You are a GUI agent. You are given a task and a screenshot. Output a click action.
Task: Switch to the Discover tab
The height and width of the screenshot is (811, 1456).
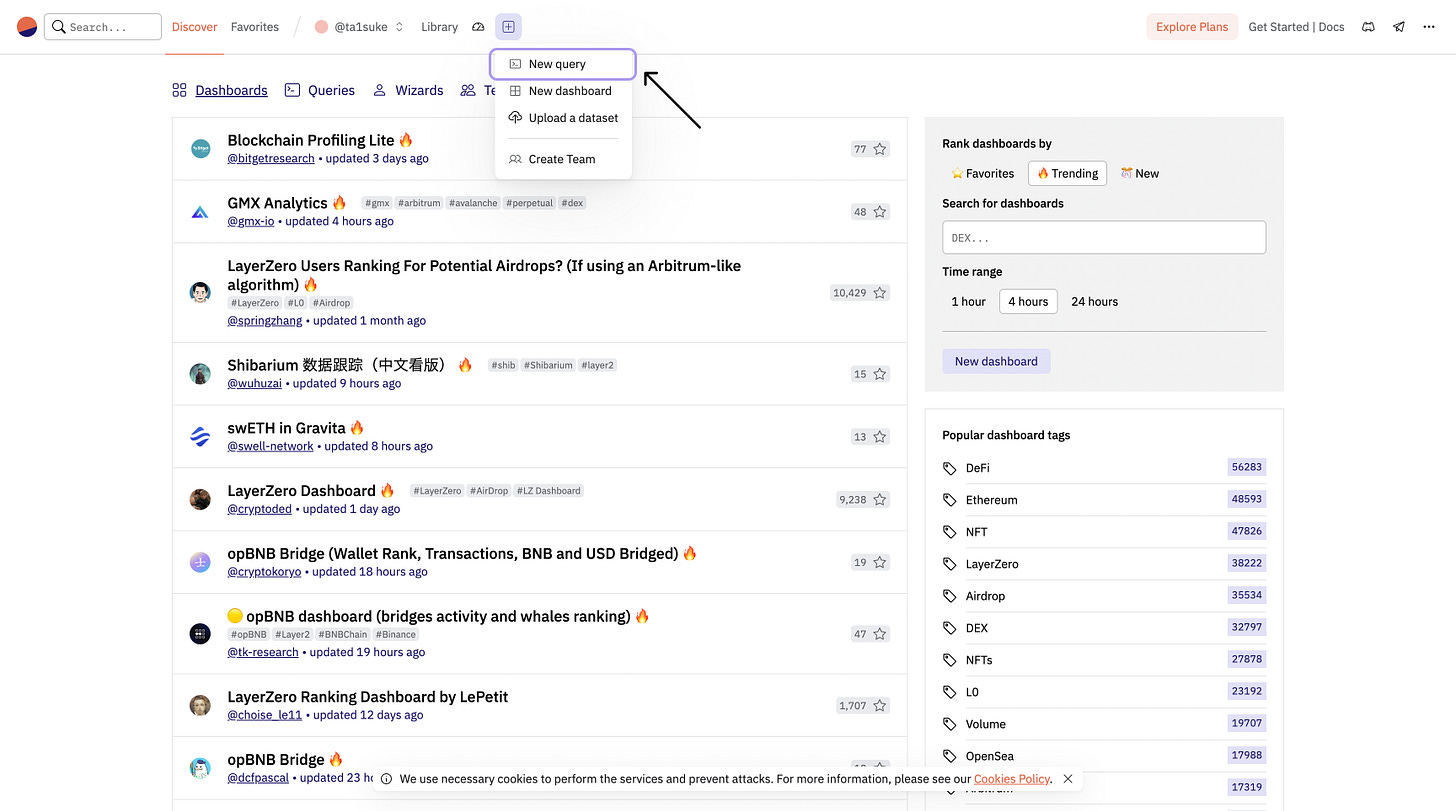(x=195, y=27)
